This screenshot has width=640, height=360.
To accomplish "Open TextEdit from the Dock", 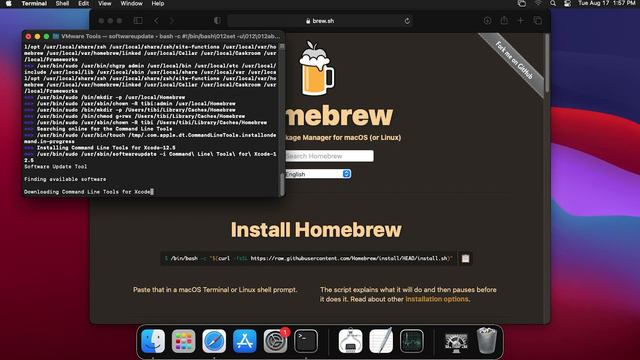I will pos(381,341).
